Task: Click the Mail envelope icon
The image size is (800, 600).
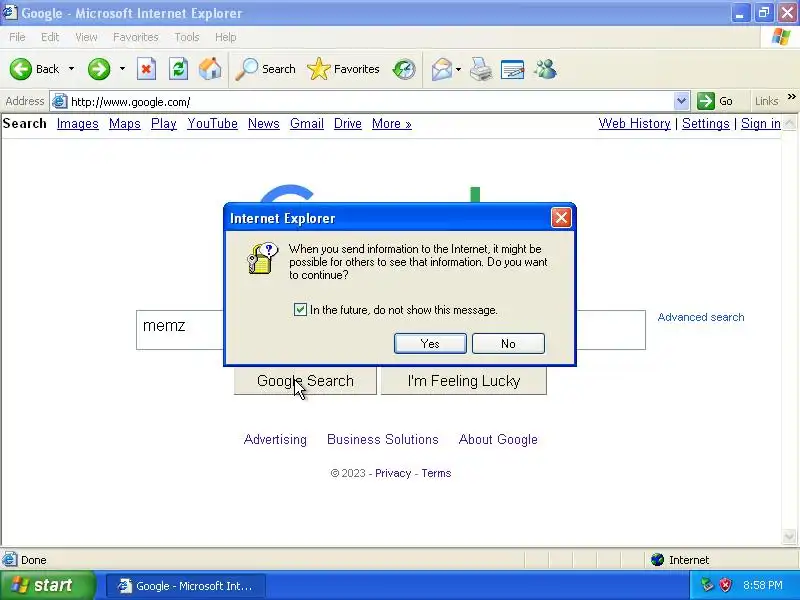Action: [442, 69]
